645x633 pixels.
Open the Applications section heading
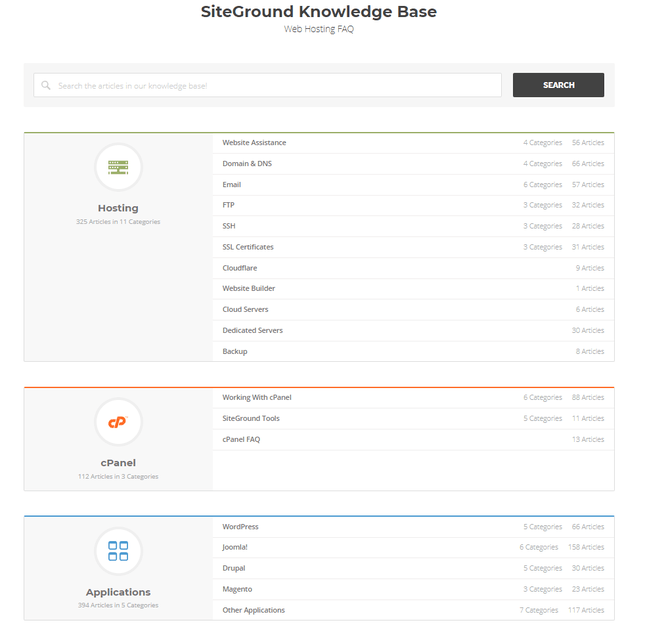pos(118,592)
